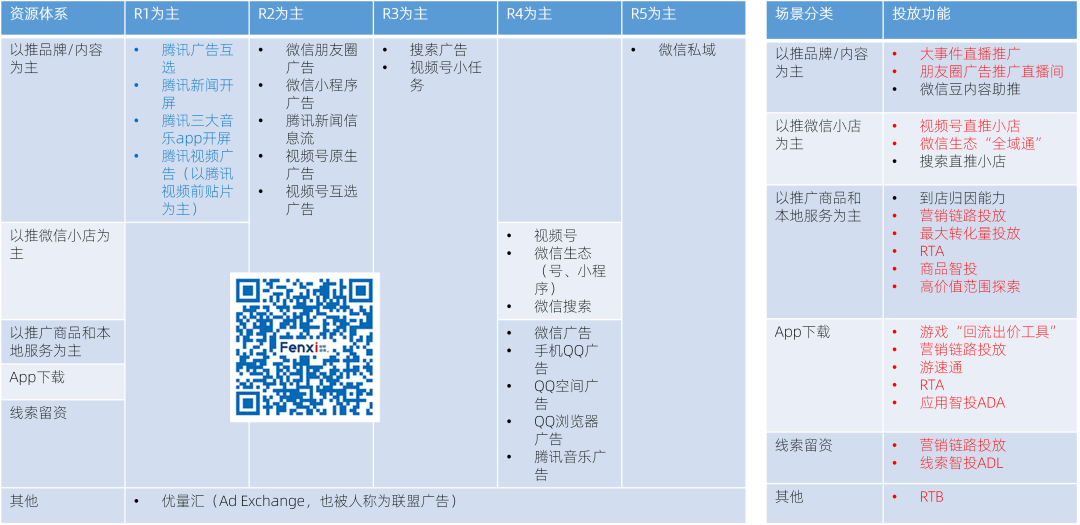This screenshot has width=1080, height=525.
Task: Select the "搜索广告" item under R3
Action: pos(437,50)
